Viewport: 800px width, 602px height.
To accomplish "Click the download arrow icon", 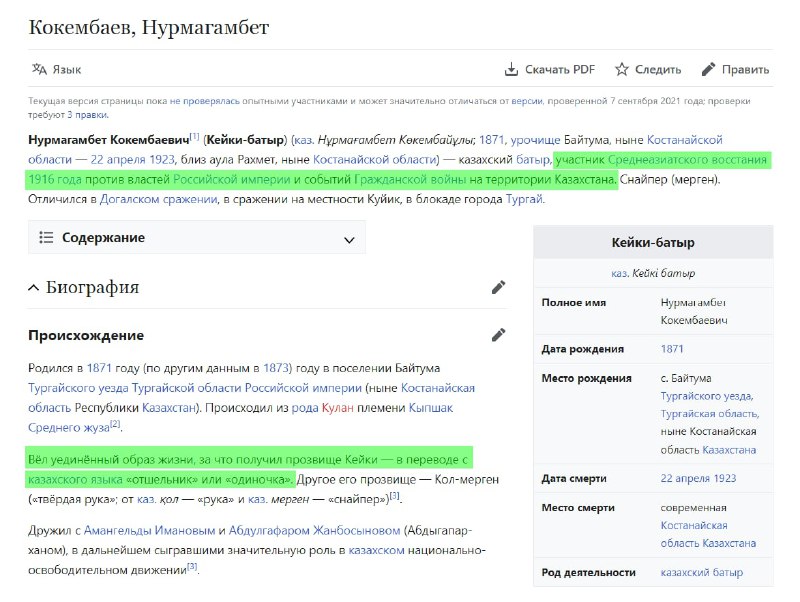I will 511,69.
